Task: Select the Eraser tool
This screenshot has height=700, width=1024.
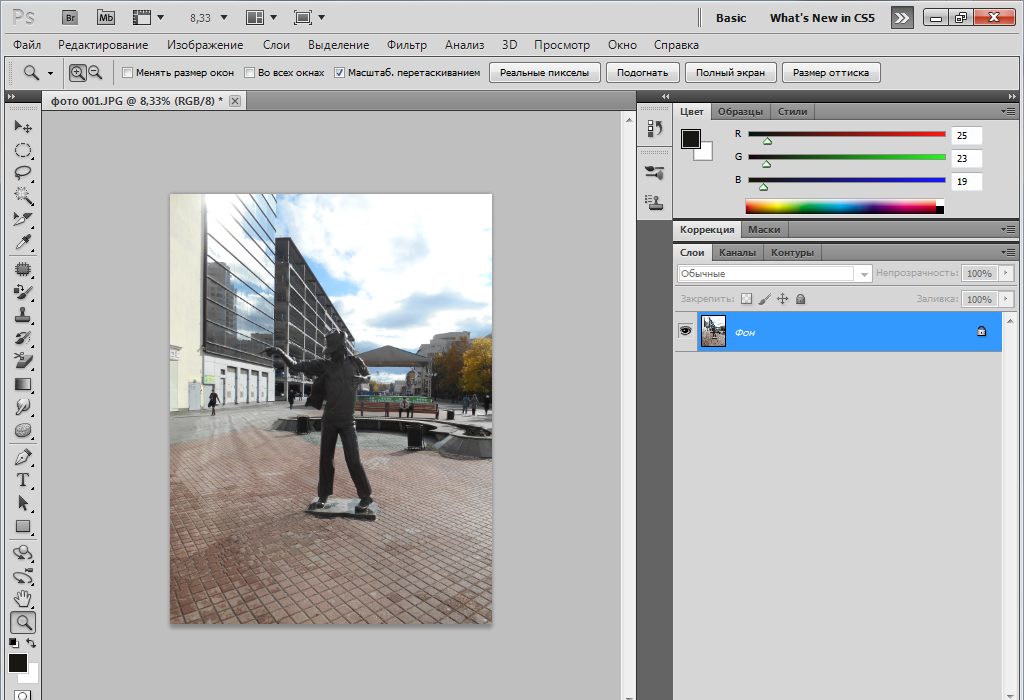Action: [x=23, y=361]
